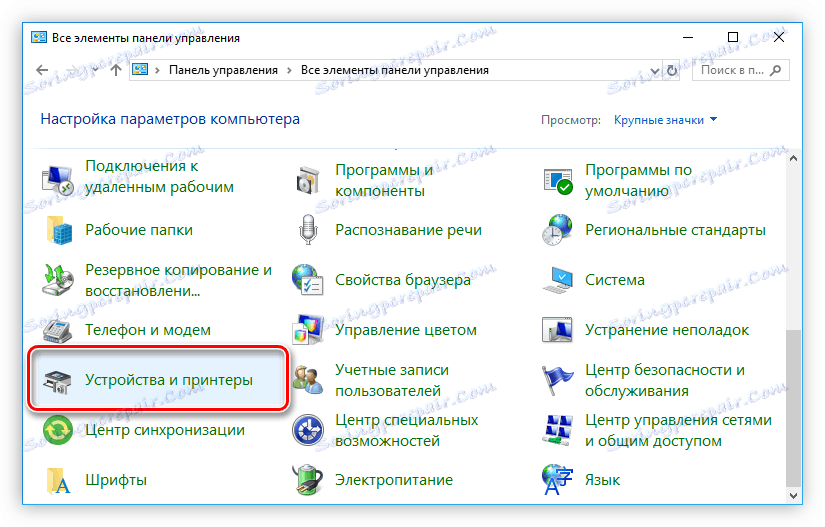
Task: Open the Крупные значки view dropdown
Action: [x=665, y=120]
